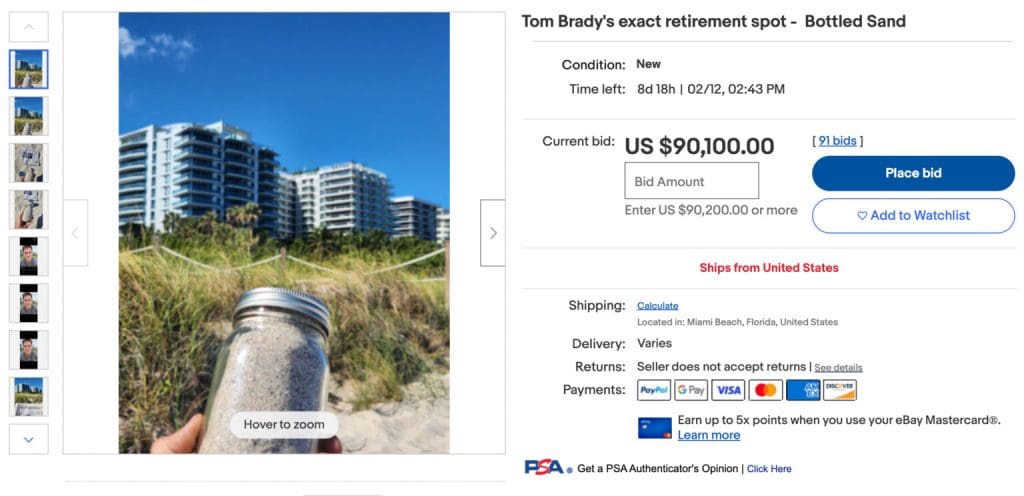Open Learn more about eBay Mastercard
Image resolution: width=1024 pixels, height=496 pixels.
[708, 435]
